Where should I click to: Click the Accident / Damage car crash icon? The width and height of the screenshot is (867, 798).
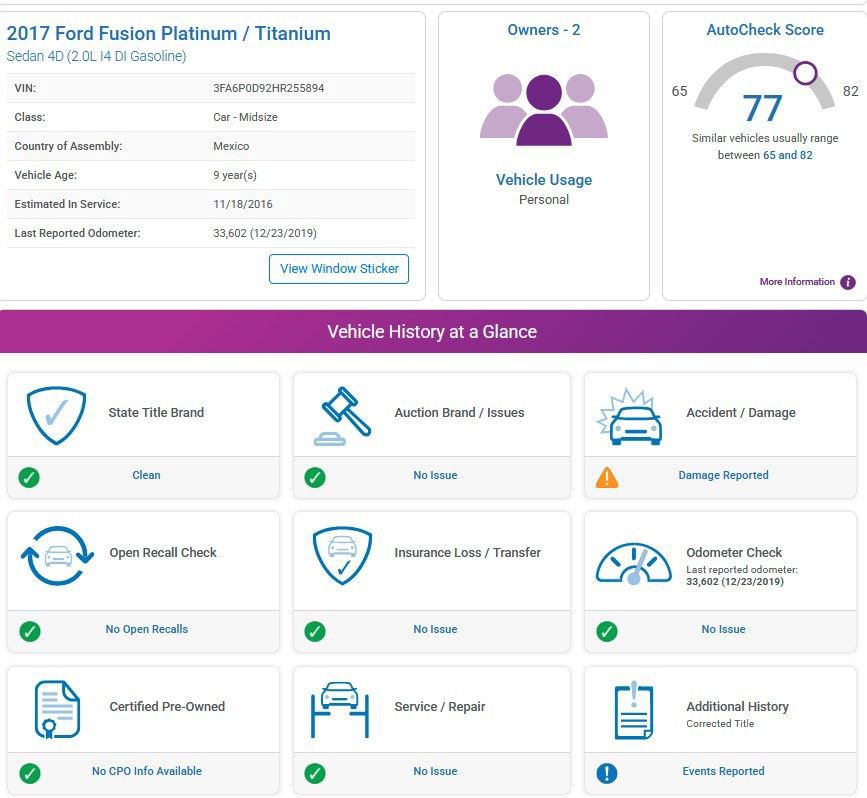click(630, 416)
